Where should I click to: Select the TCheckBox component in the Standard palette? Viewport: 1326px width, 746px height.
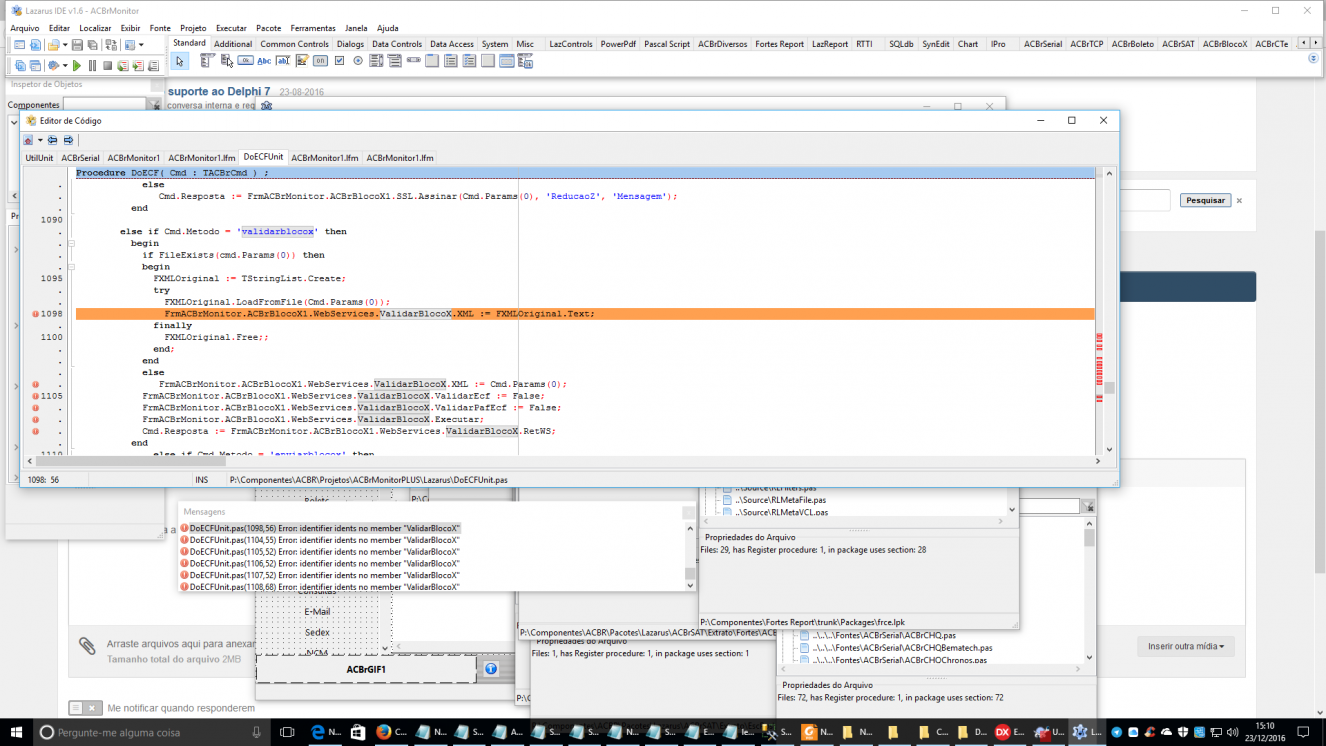tap(339, 61)
